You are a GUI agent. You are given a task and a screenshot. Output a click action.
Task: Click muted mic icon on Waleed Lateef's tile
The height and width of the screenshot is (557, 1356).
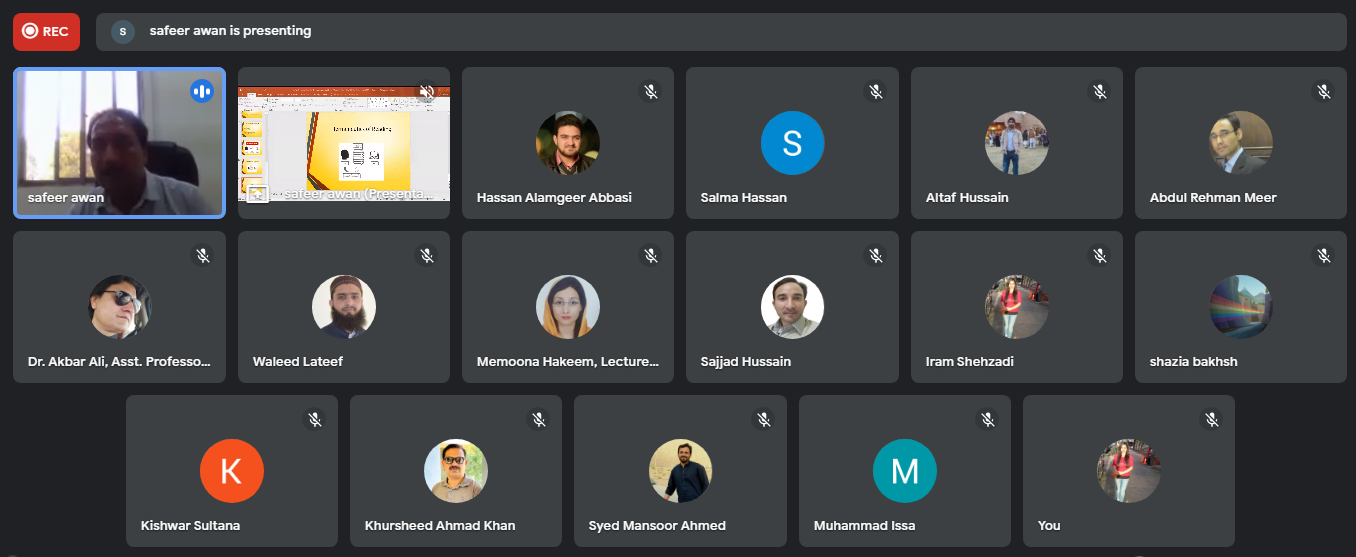pos(426,255)
